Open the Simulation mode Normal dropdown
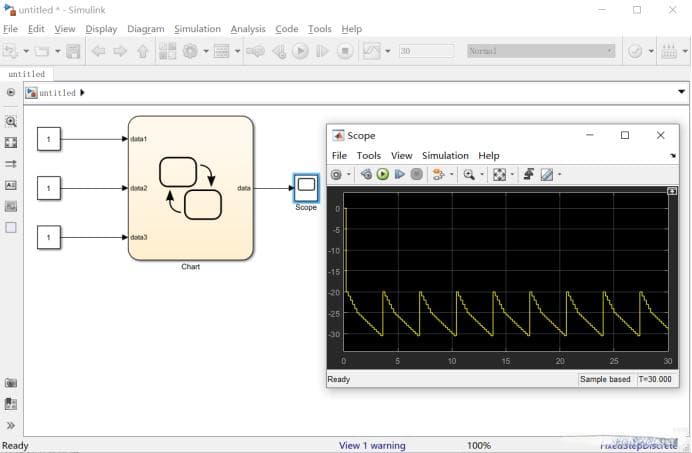 (541, 51)
